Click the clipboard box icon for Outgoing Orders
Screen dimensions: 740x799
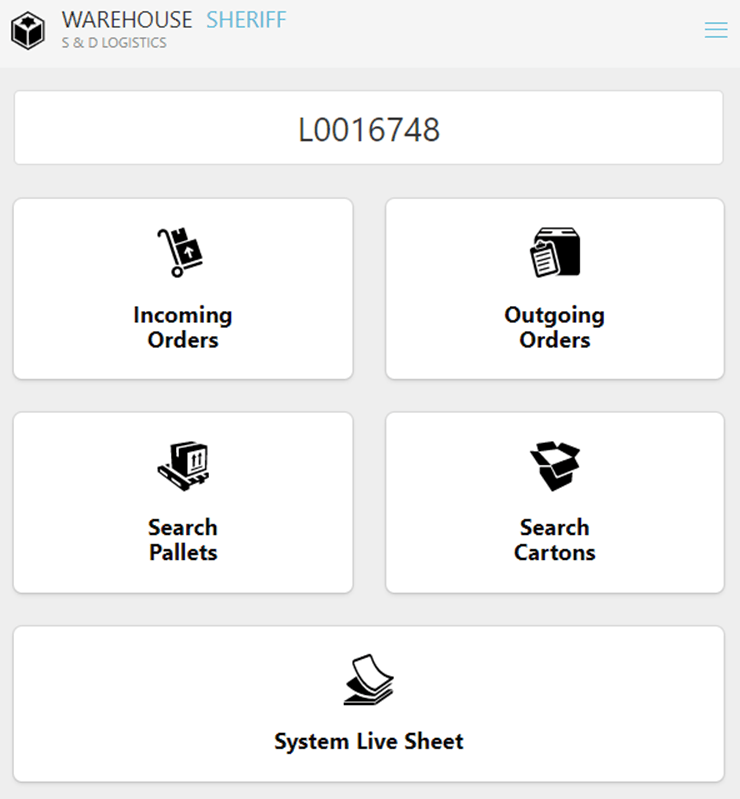coord(554,252)
